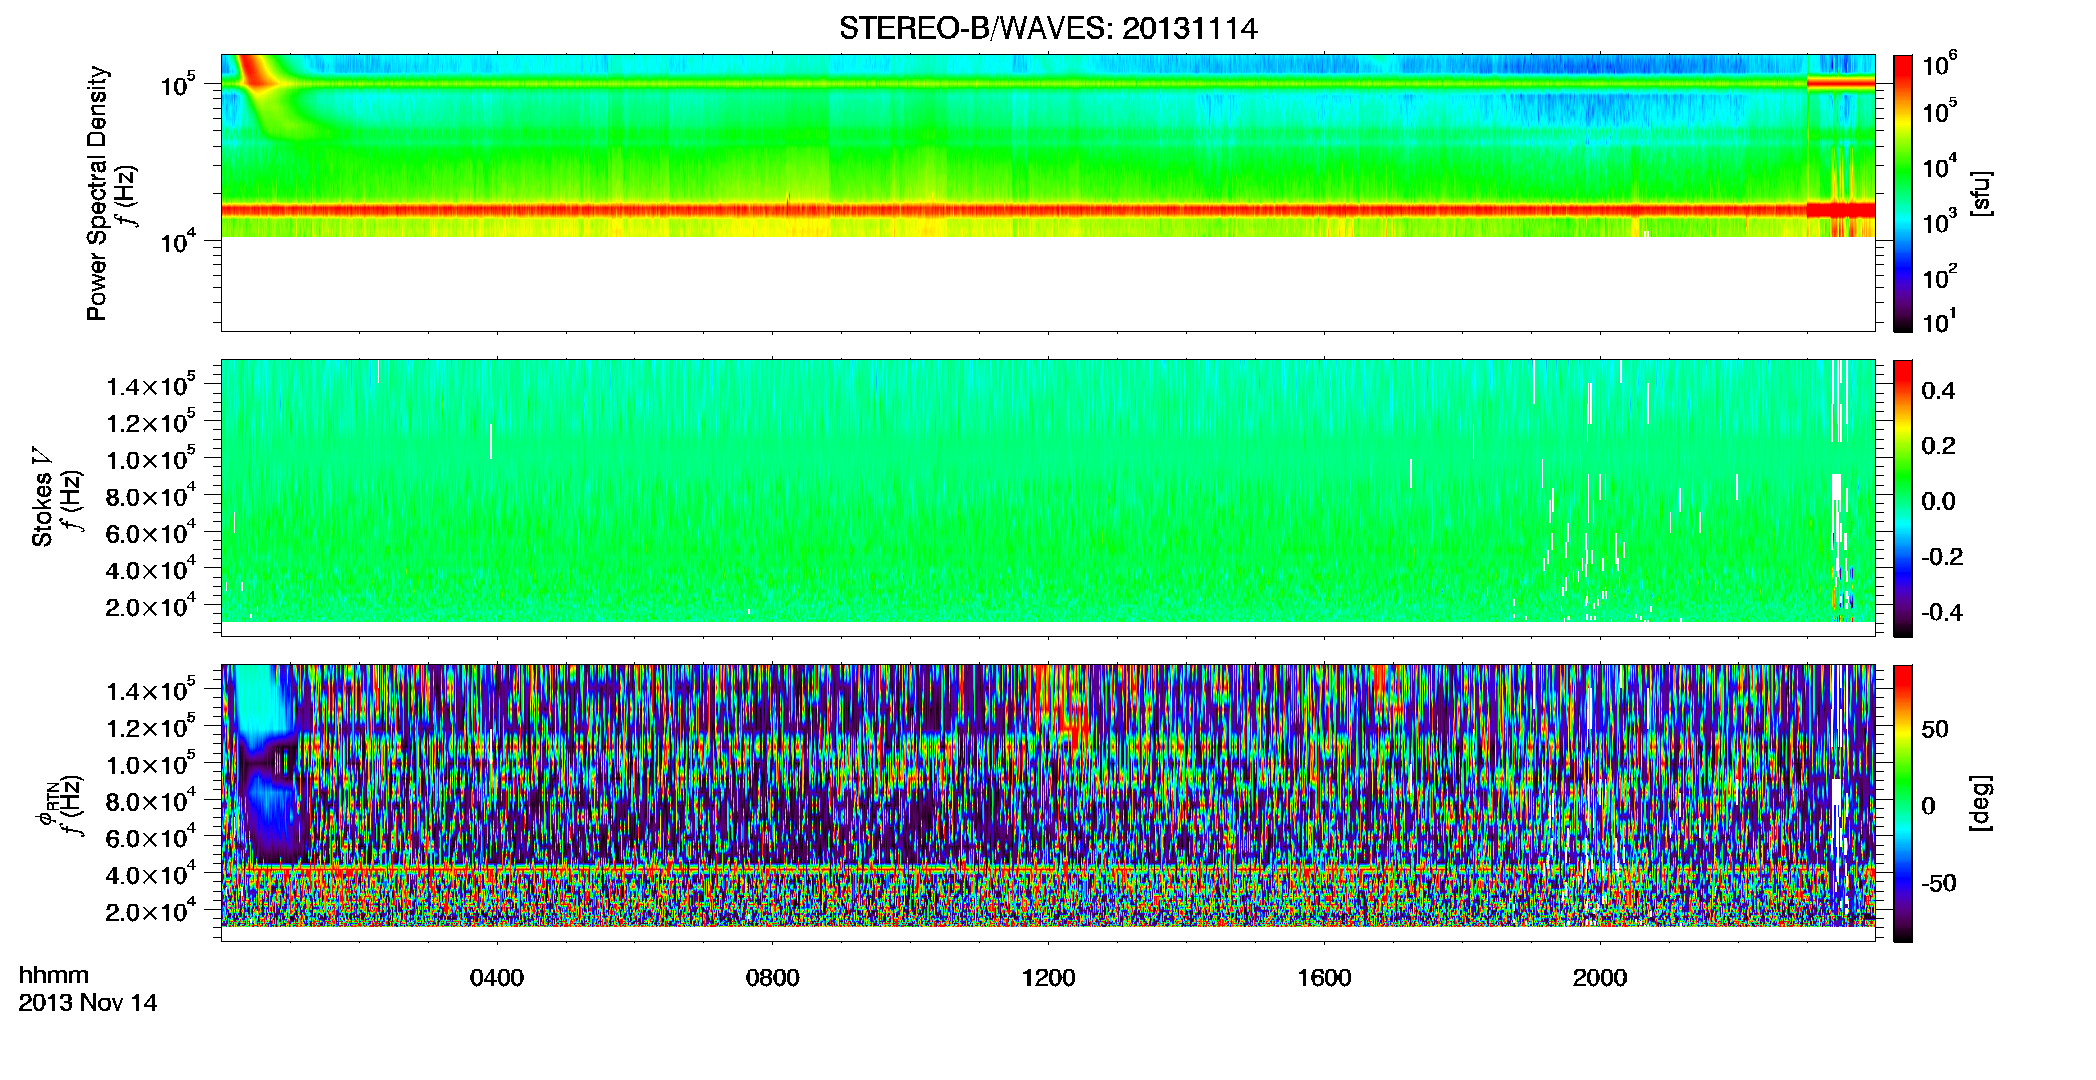The width and height of the screenshot is (2096, 1080).
Task: Click the 2013 Nov 14 date label
Action: (x=88, y=1003)
